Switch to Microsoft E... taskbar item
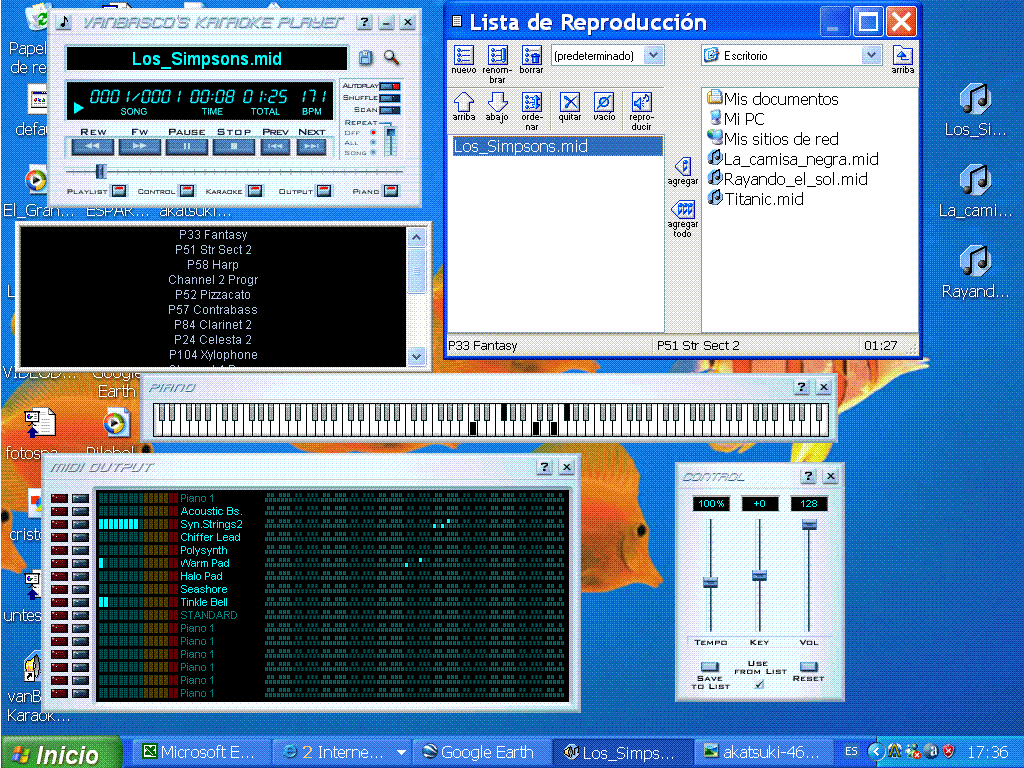The image size is (1024, 768). pyautogui.click(x=199, y=752)
